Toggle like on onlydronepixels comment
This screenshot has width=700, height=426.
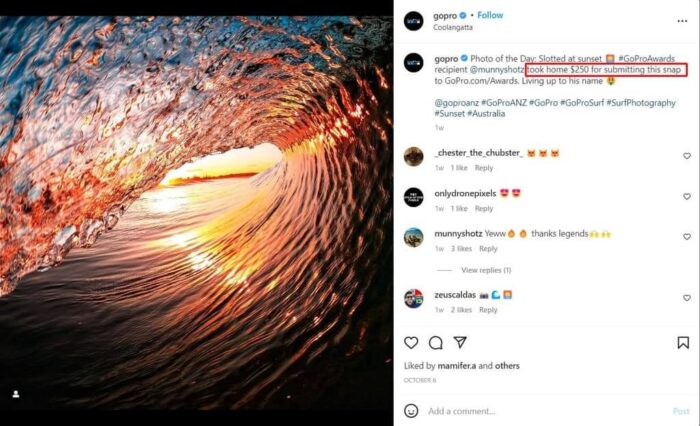[687, 196]
